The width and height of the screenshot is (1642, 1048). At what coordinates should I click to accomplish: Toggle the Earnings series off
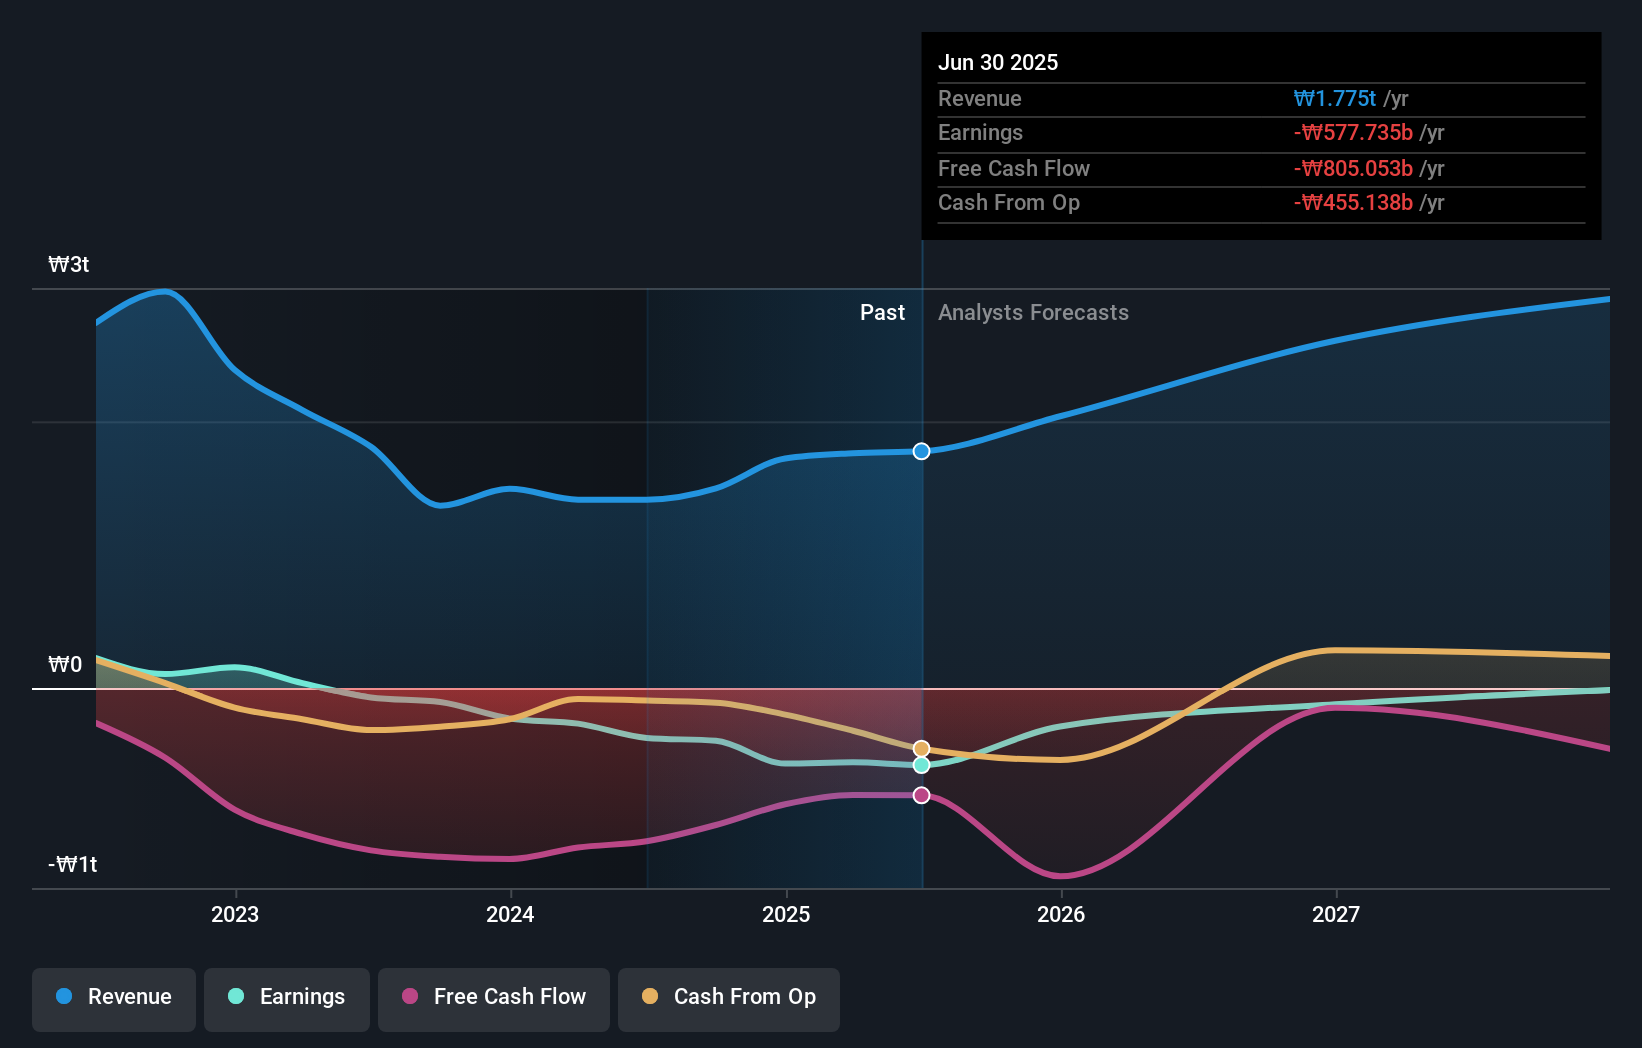(287, 999)
